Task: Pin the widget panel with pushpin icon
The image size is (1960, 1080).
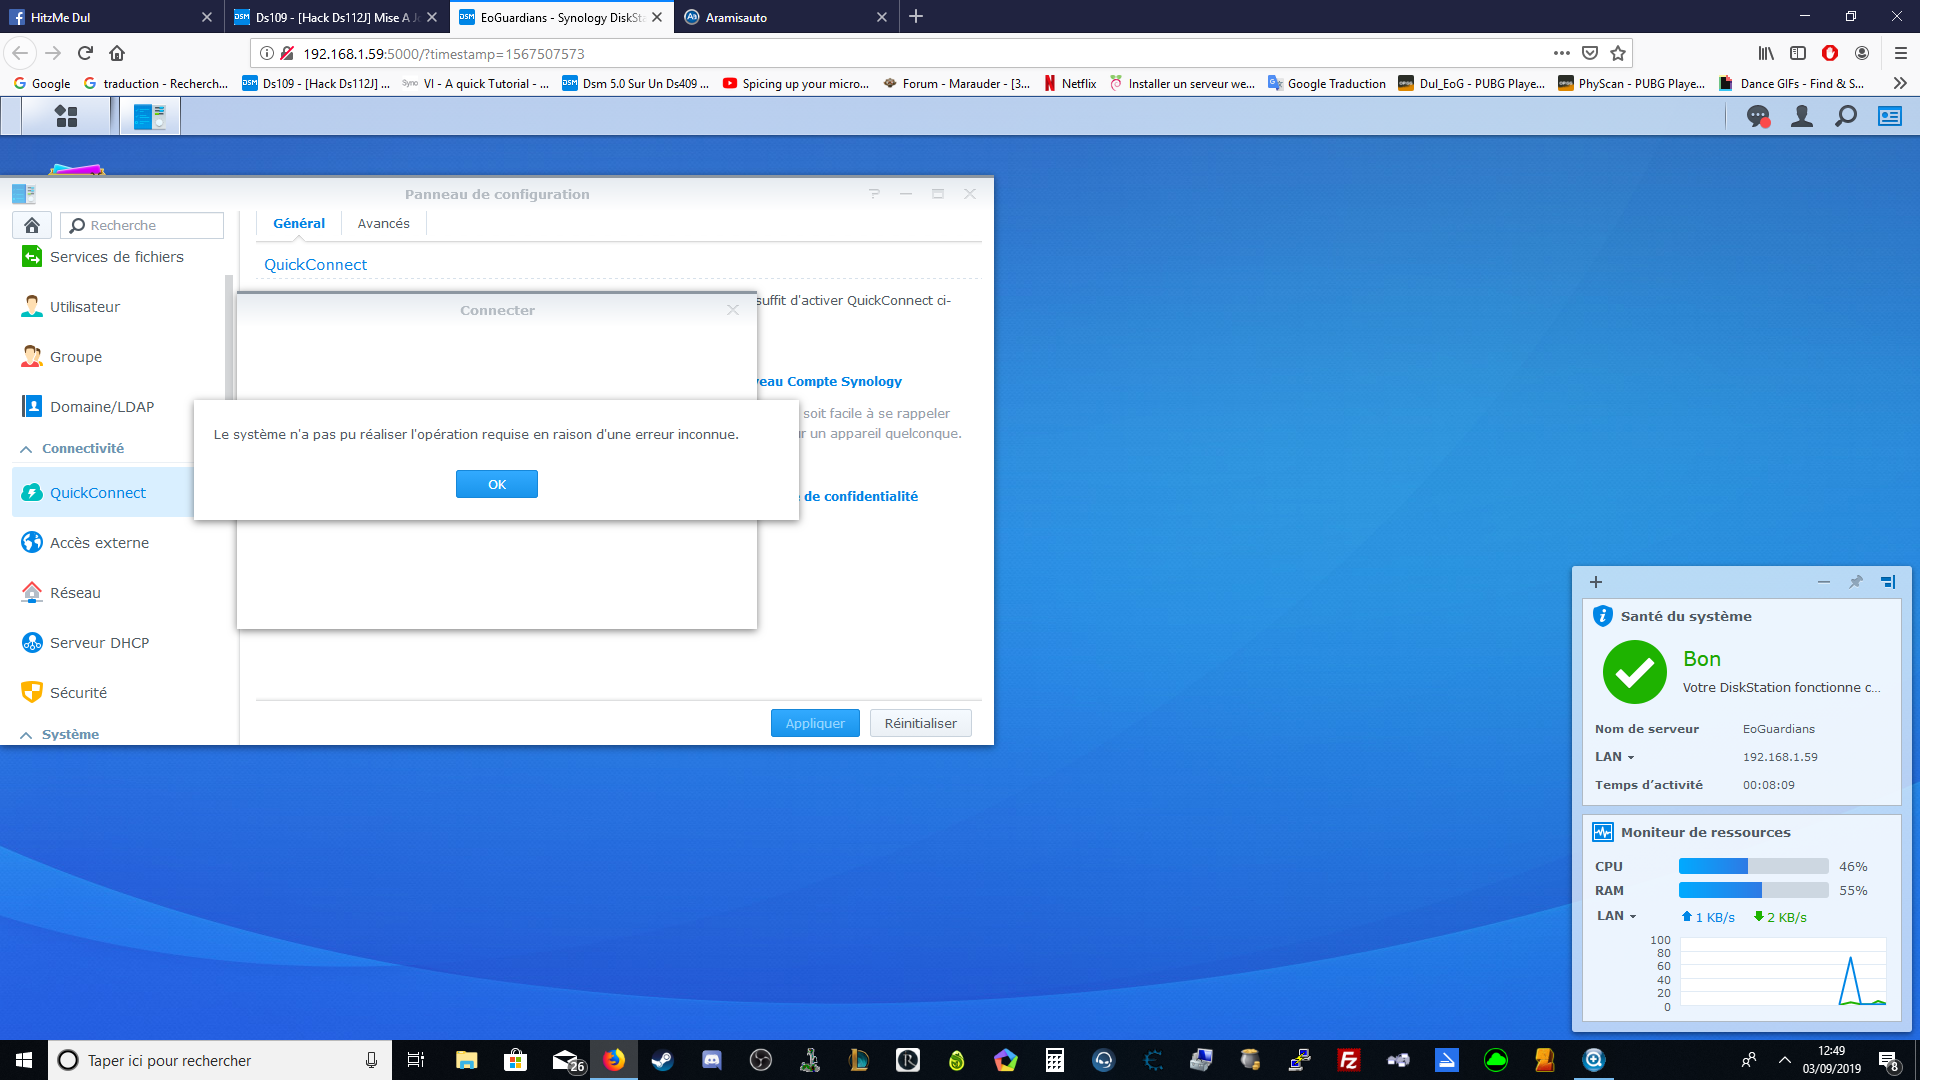Action: pyautogui.click(x=1855, y=582)
